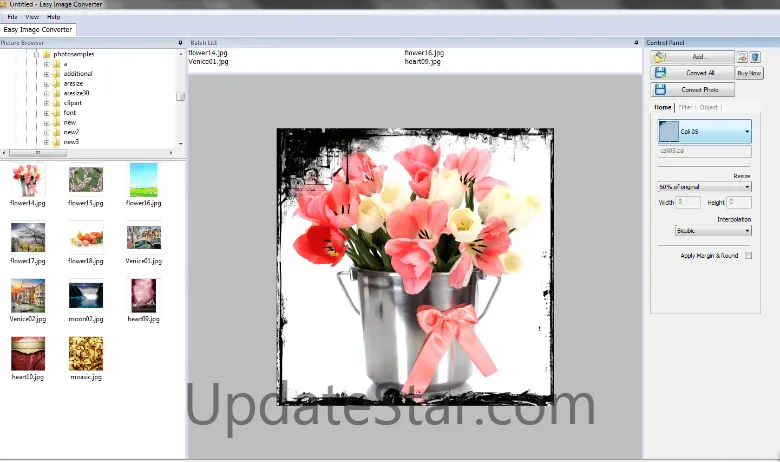Click the Add... button
The image size is (780, 462).
[692, 57]
